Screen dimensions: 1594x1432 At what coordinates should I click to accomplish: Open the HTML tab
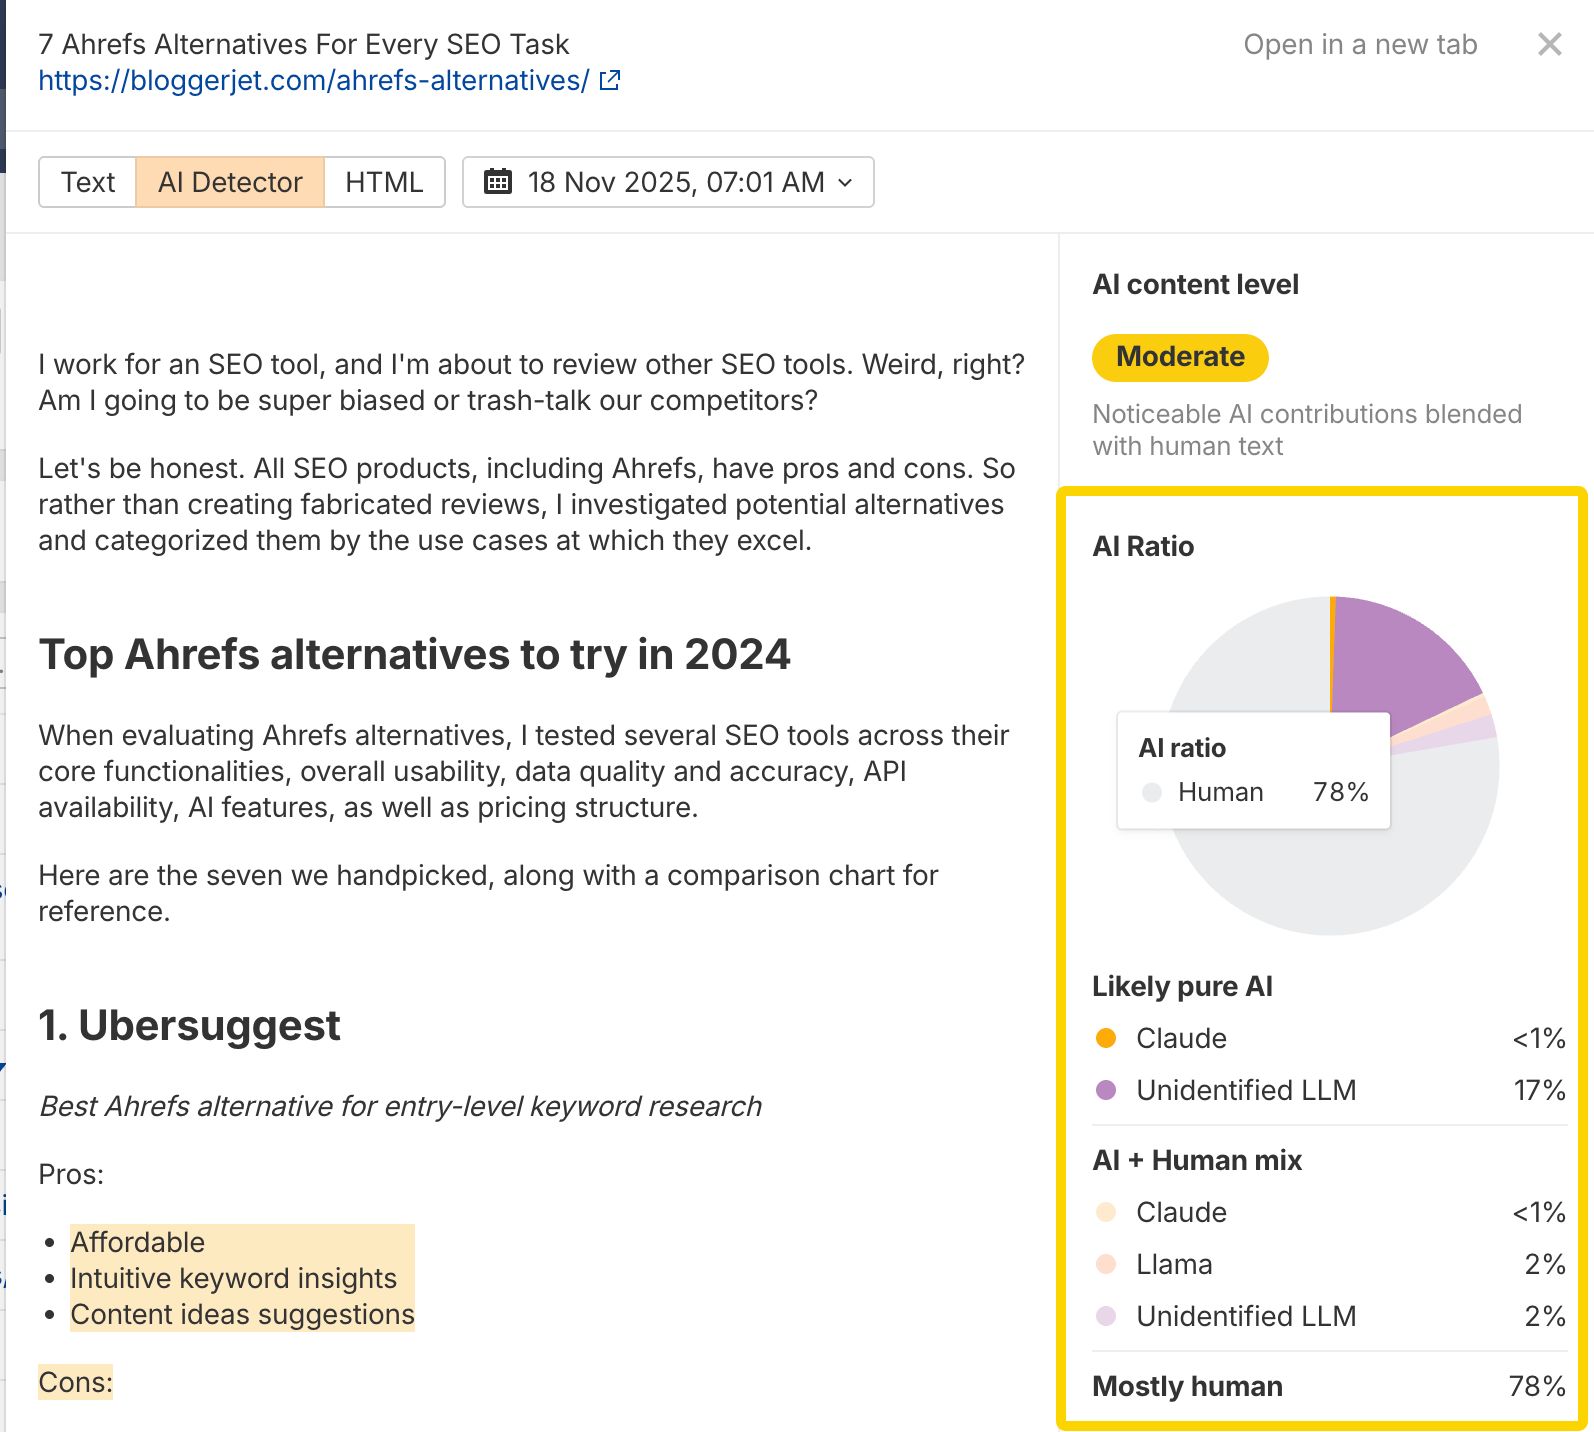tap(384, 182)
